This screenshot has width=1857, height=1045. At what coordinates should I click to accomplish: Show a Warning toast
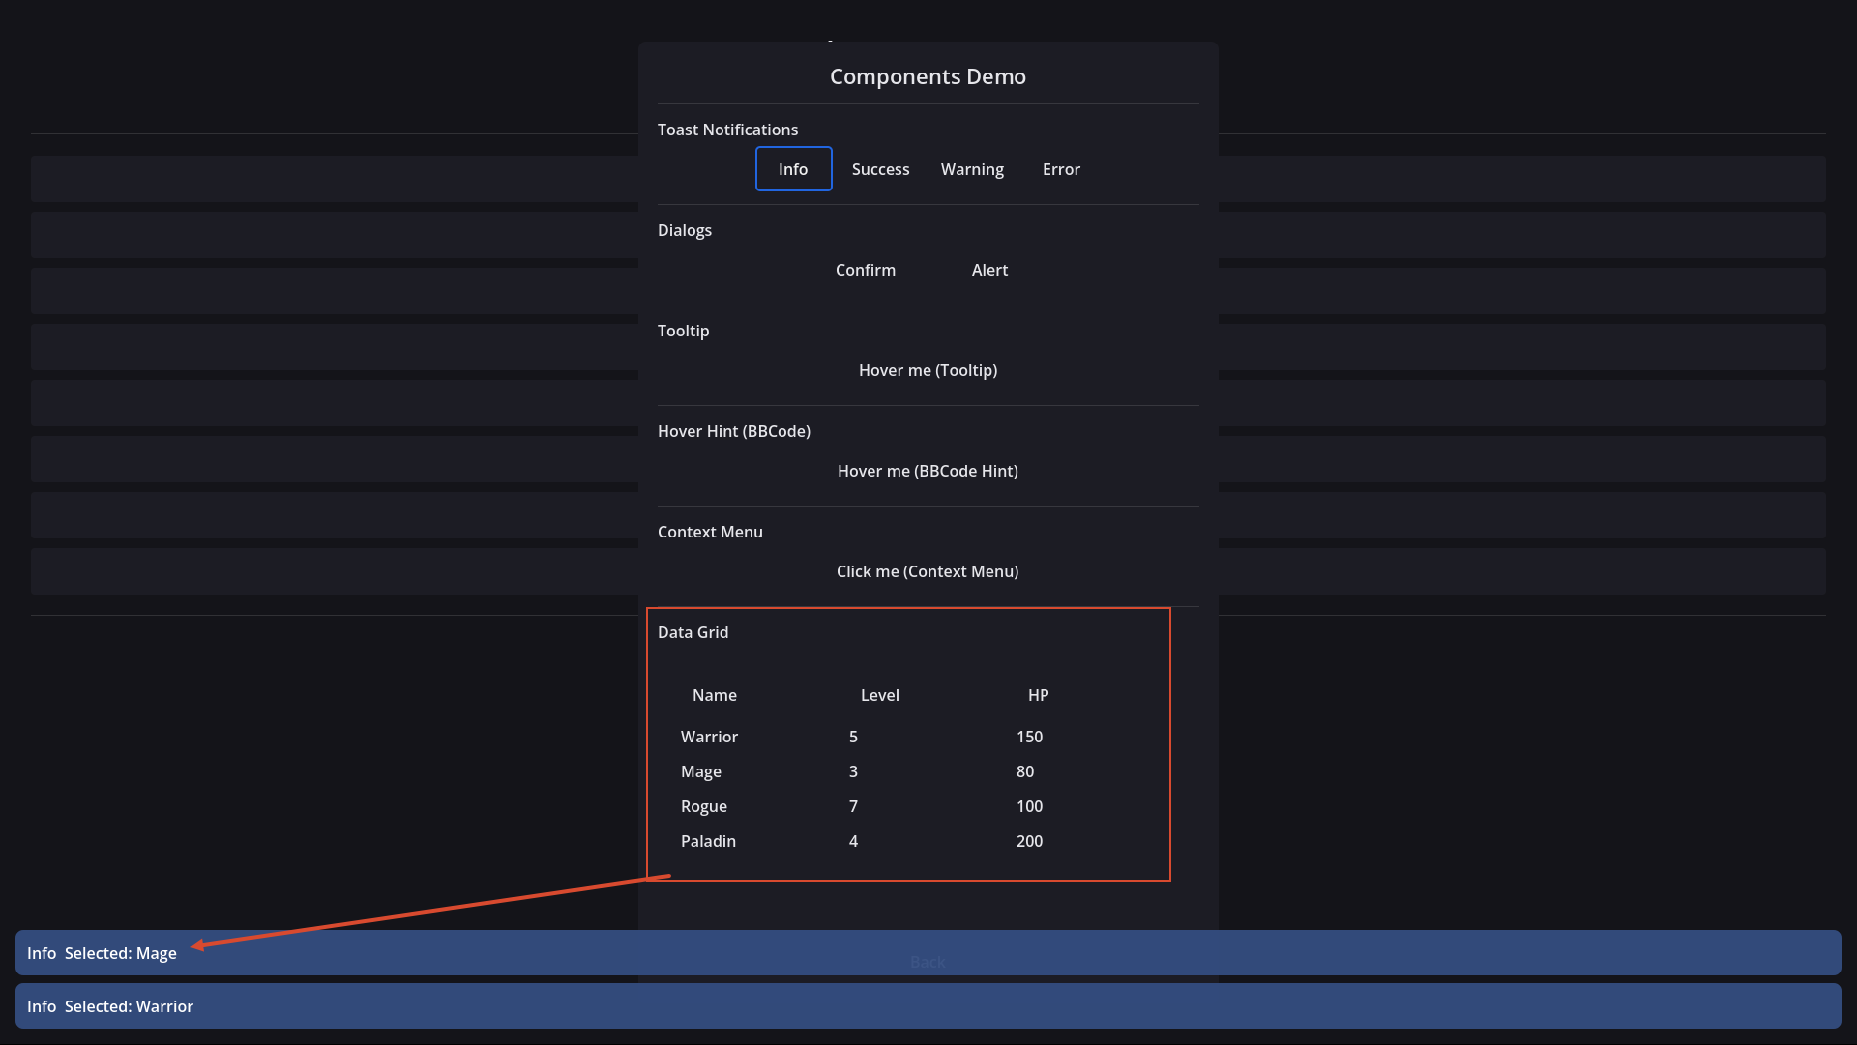972,169
